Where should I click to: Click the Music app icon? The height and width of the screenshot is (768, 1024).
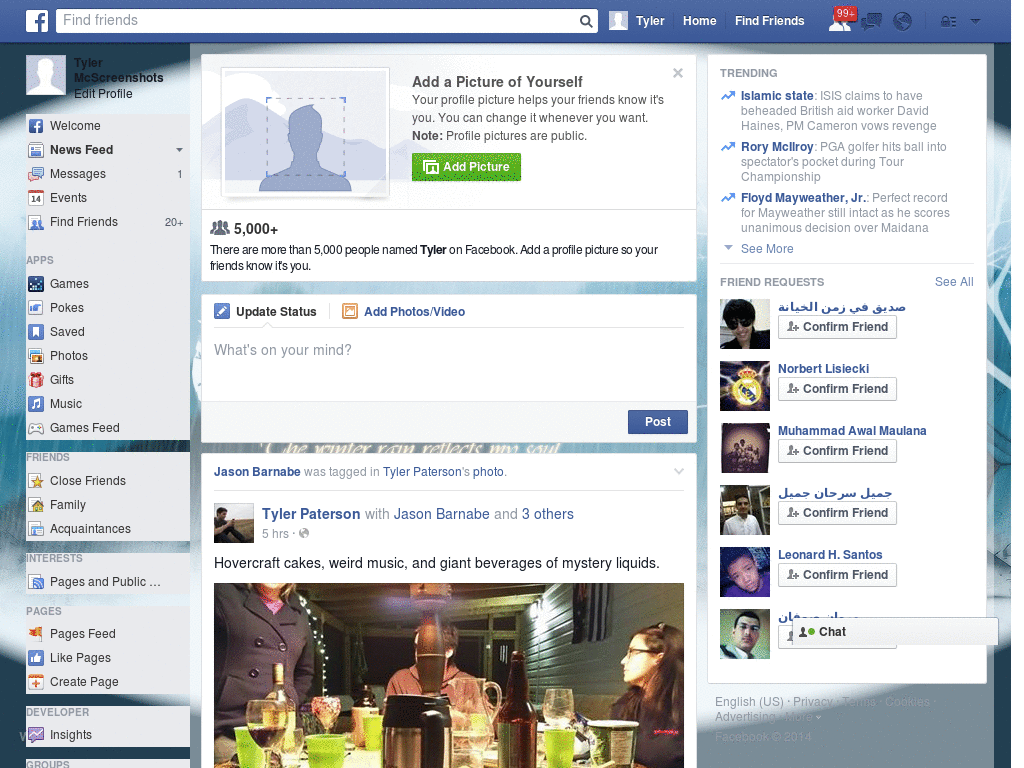coord(36,404)
